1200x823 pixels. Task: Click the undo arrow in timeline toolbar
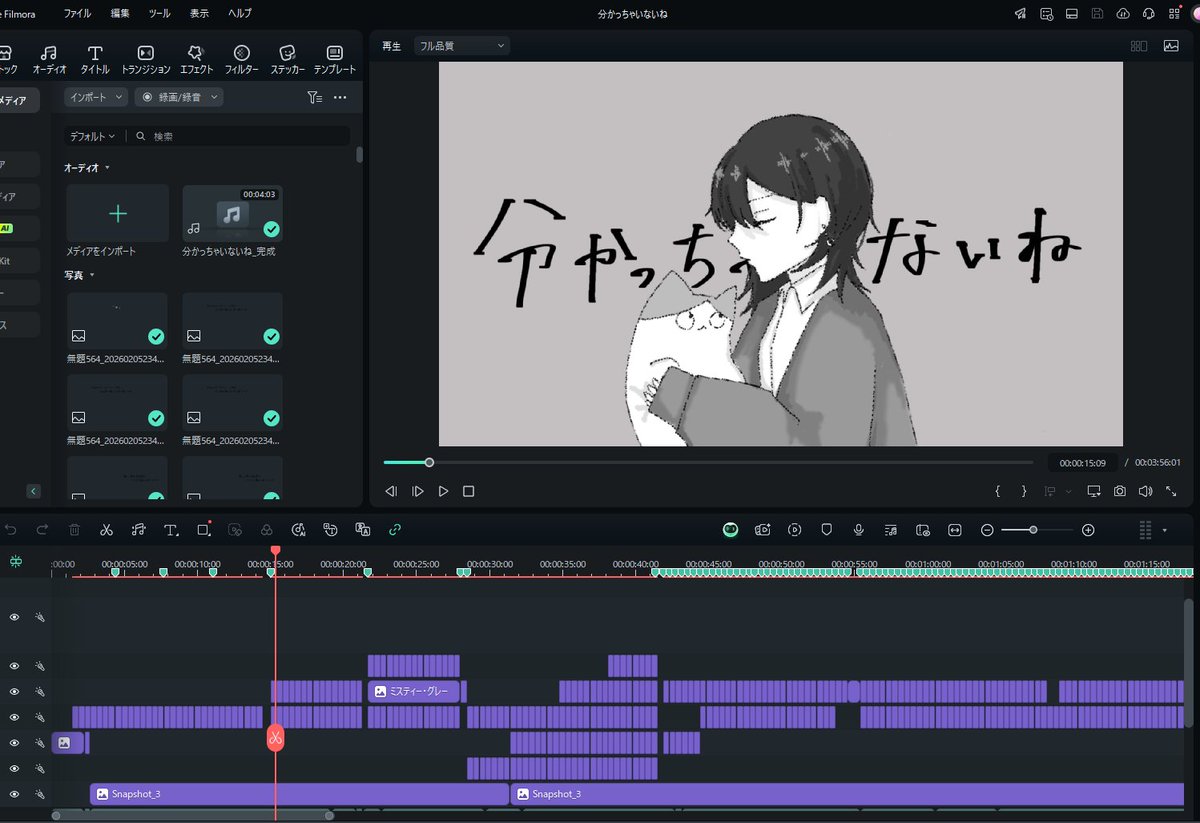coord(10,530)
